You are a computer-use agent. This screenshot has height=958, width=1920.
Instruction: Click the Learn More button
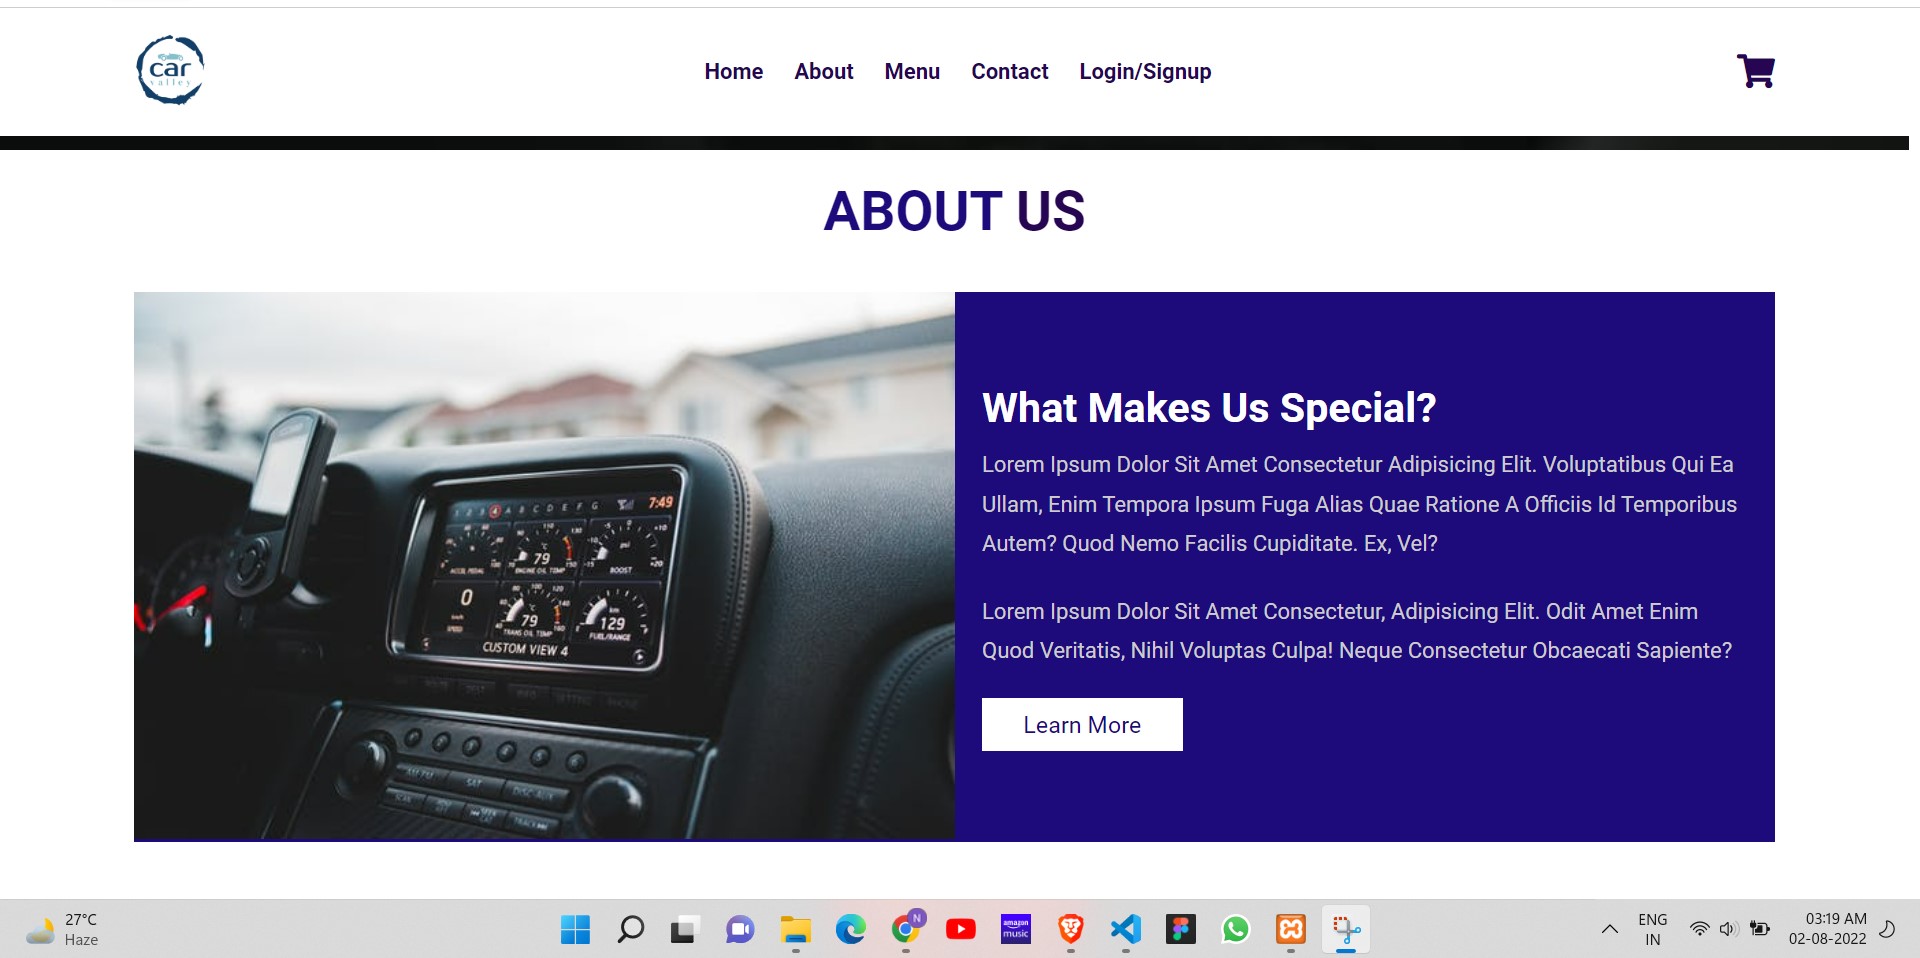[1082, 724]
